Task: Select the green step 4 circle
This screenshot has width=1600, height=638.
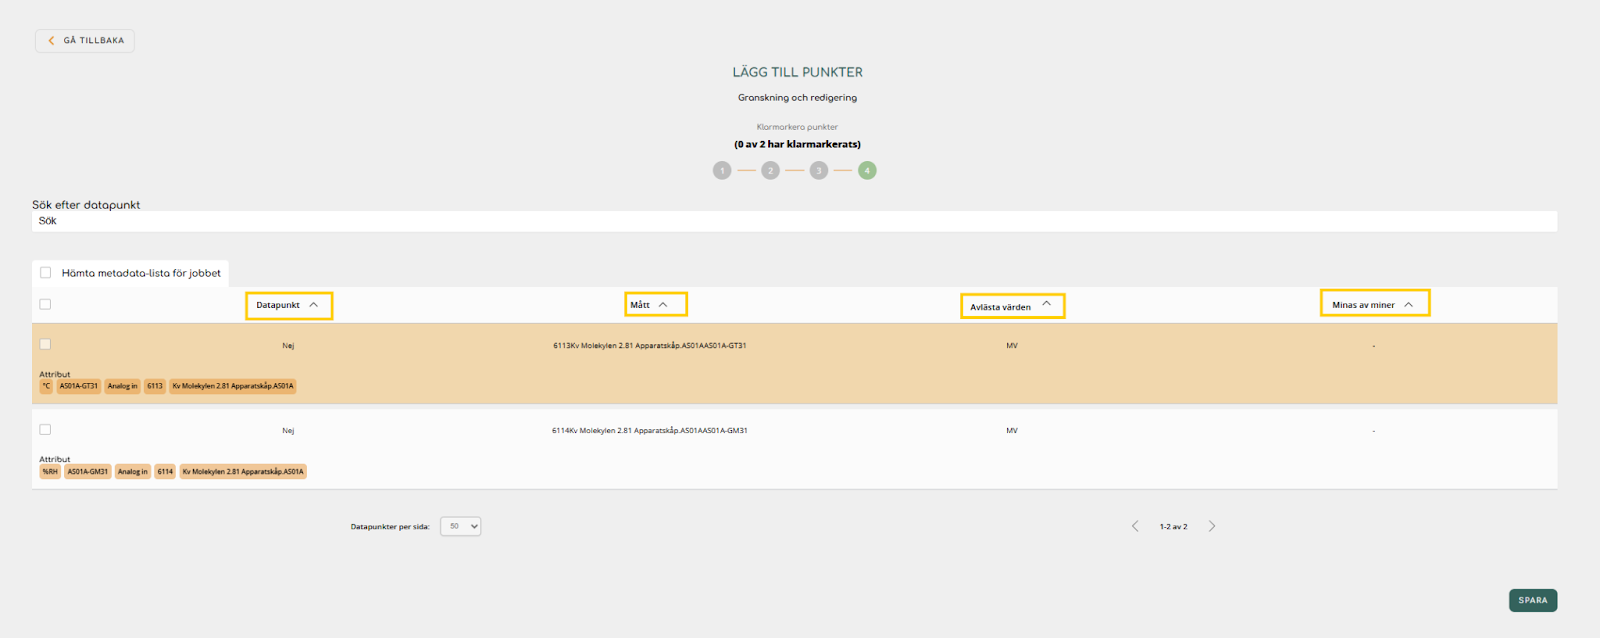Action: point(867,171)
